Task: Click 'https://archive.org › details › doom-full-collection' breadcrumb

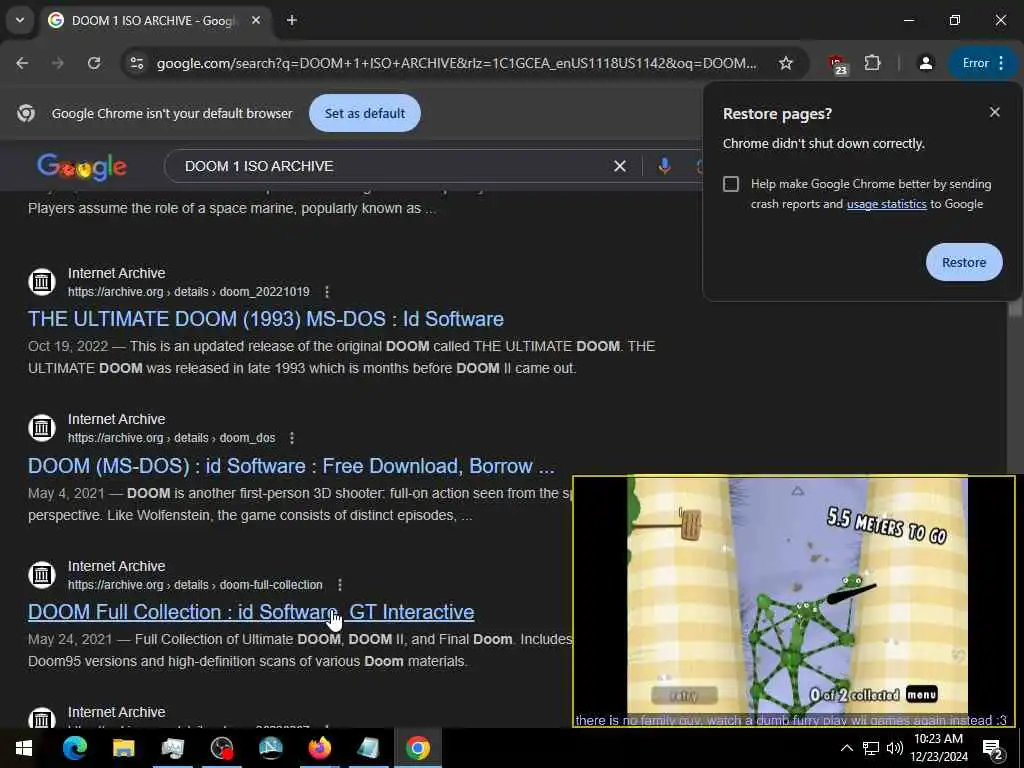Action: pyautogui.click(x=195, y=584)
